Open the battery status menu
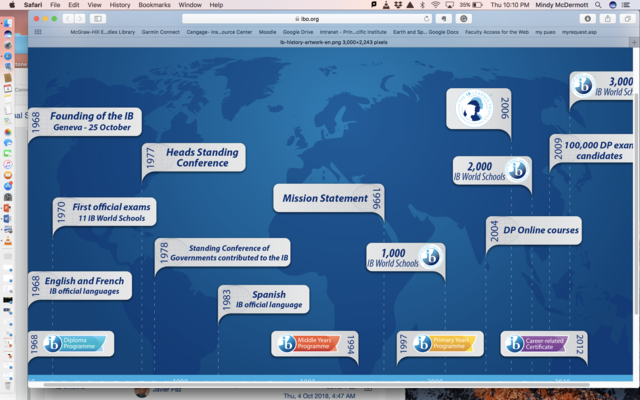Viewport: 640px width, 400px height. click(x=471, y=5)
